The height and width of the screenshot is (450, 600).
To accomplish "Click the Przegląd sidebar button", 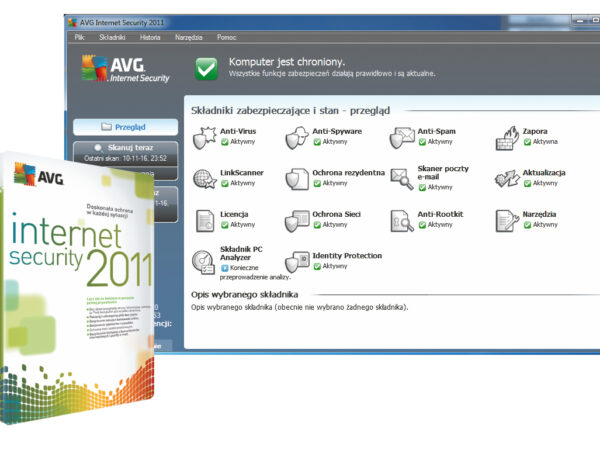I will pyautogui.click(x=126, y=127).
